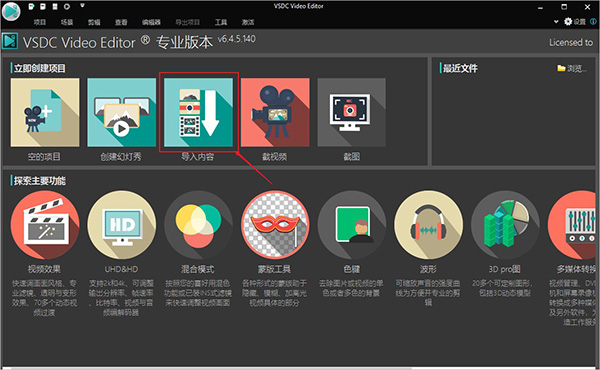
Task: Expand the quick access toolbar dropdown arrow
Action: [82, 6]
